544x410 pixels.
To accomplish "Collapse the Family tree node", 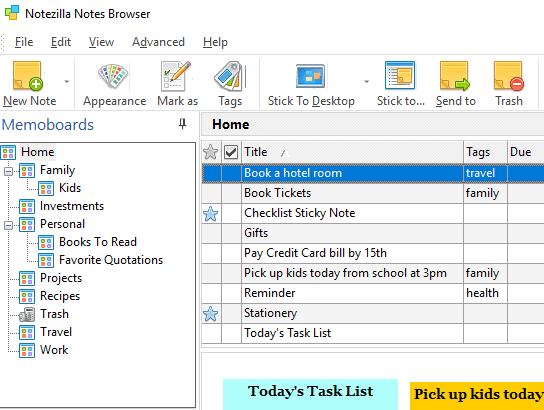I will coord(8,171).
